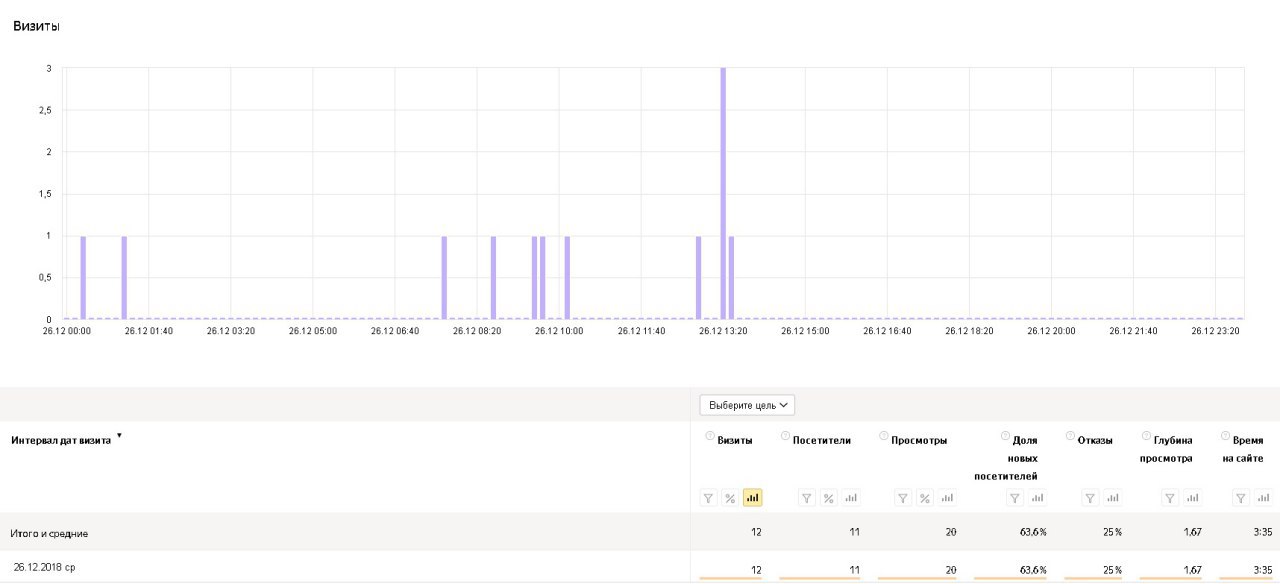Plot Просмотры on the chart

(946, 498)
